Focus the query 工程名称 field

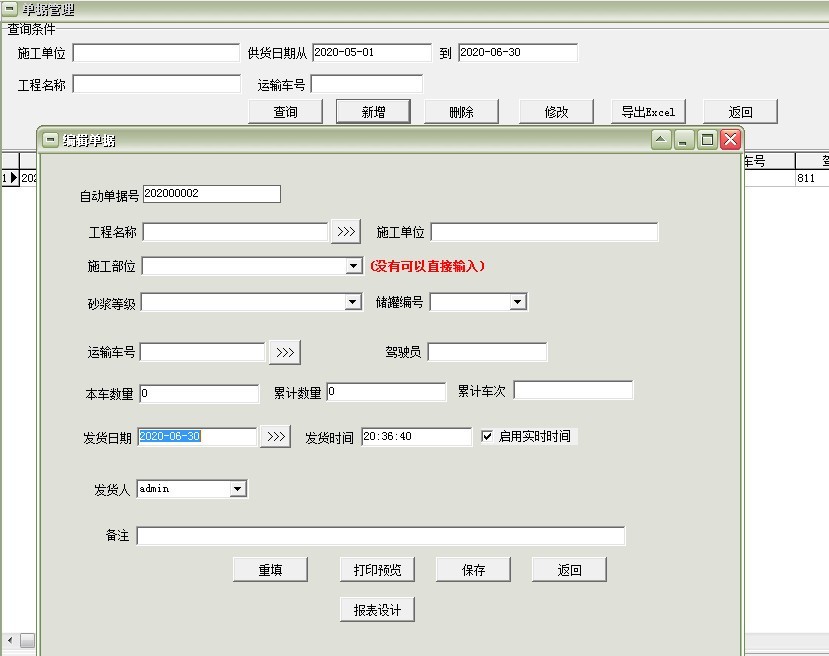click(x=156, y=84)
